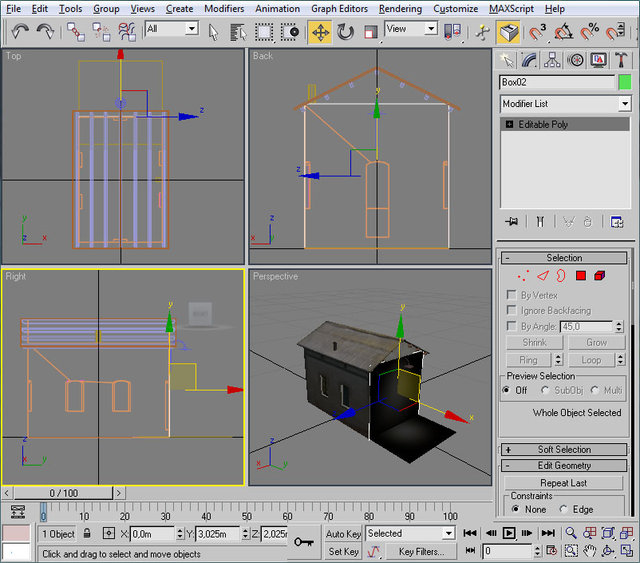Select the Move tool in the toolbar
The image size is (640, 563).
click(x=320, y=31)
